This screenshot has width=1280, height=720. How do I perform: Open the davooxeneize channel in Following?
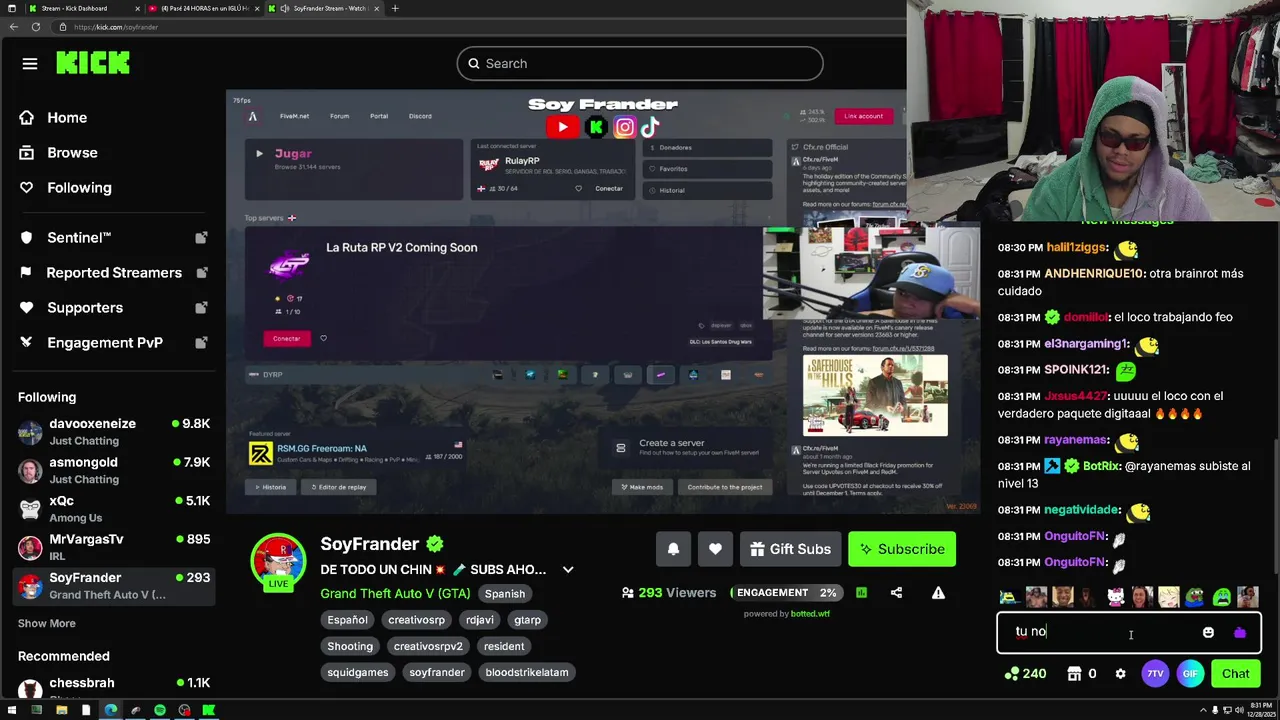pyautogui.click(x=114, y=432)
